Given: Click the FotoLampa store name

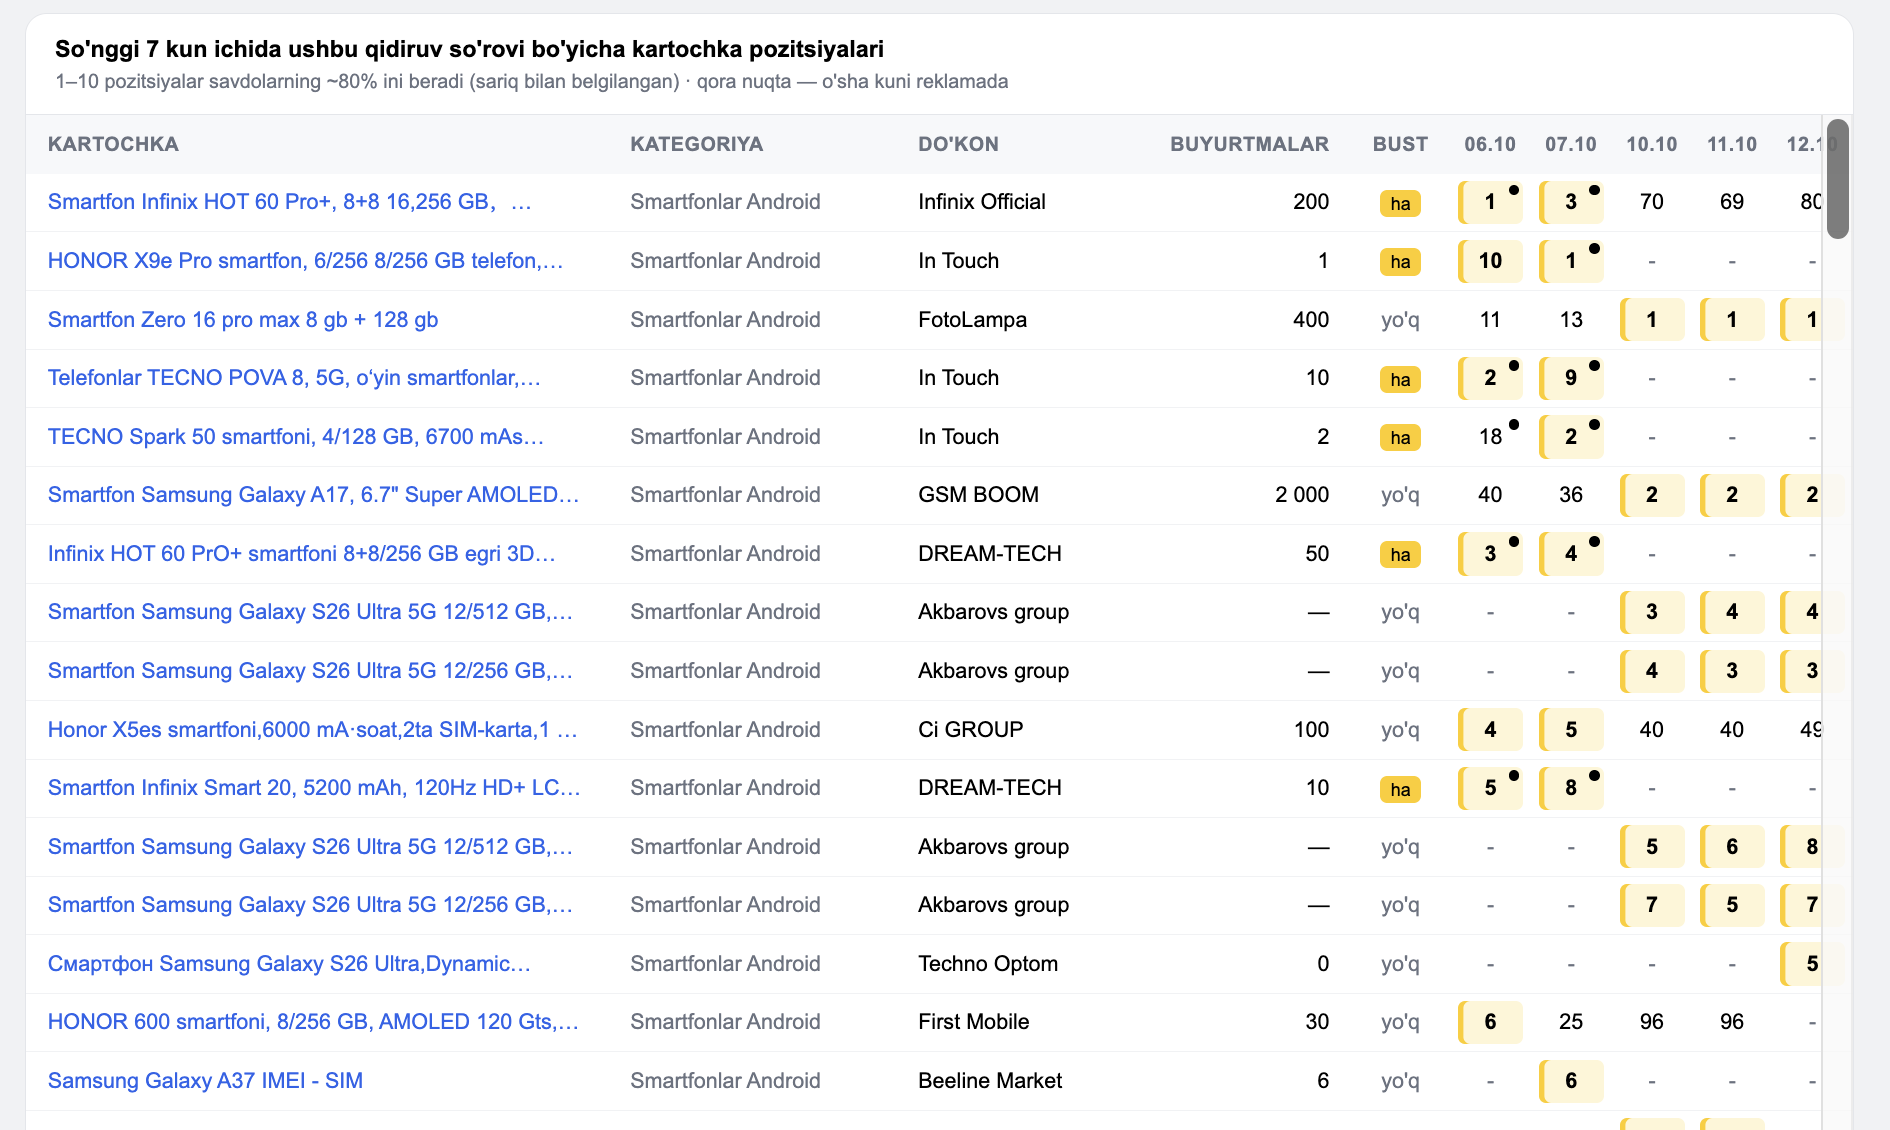Looking at the screenshot, I should pos(972,320).
